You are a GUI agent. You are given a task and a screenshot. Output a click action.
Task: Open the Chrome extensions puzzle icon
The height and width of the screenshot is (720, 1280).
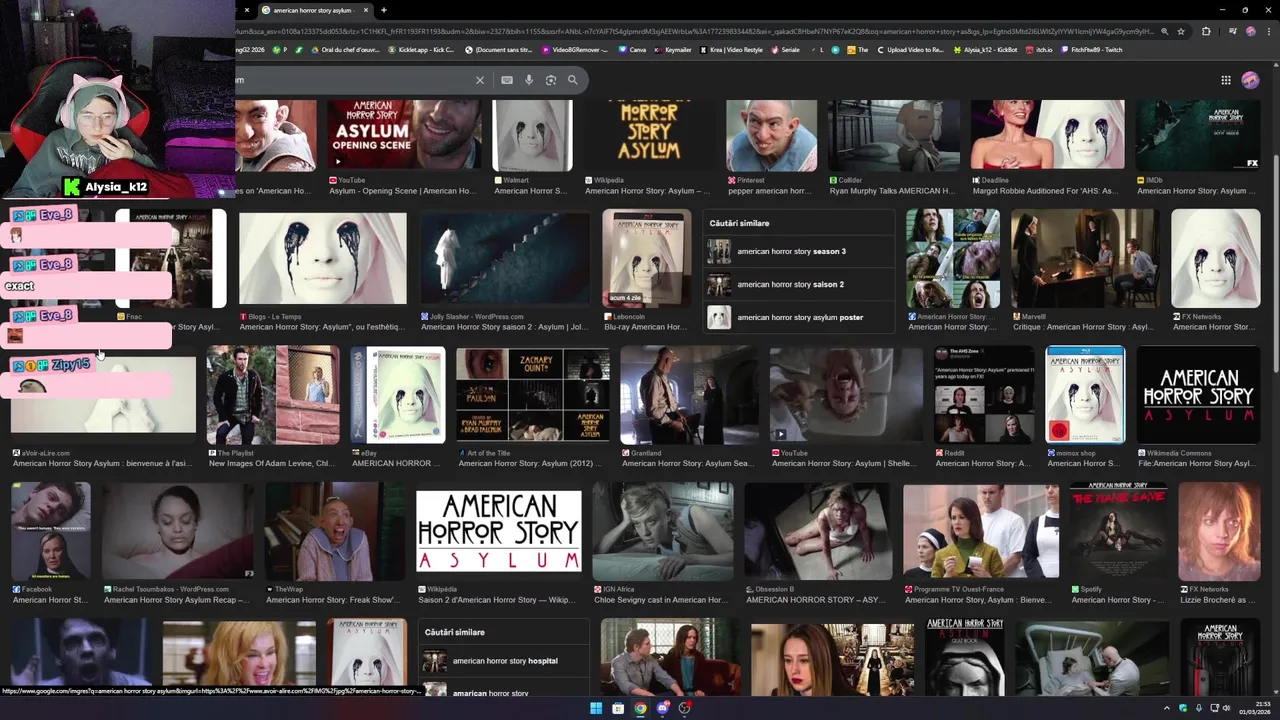click(x=1206, y=31)
